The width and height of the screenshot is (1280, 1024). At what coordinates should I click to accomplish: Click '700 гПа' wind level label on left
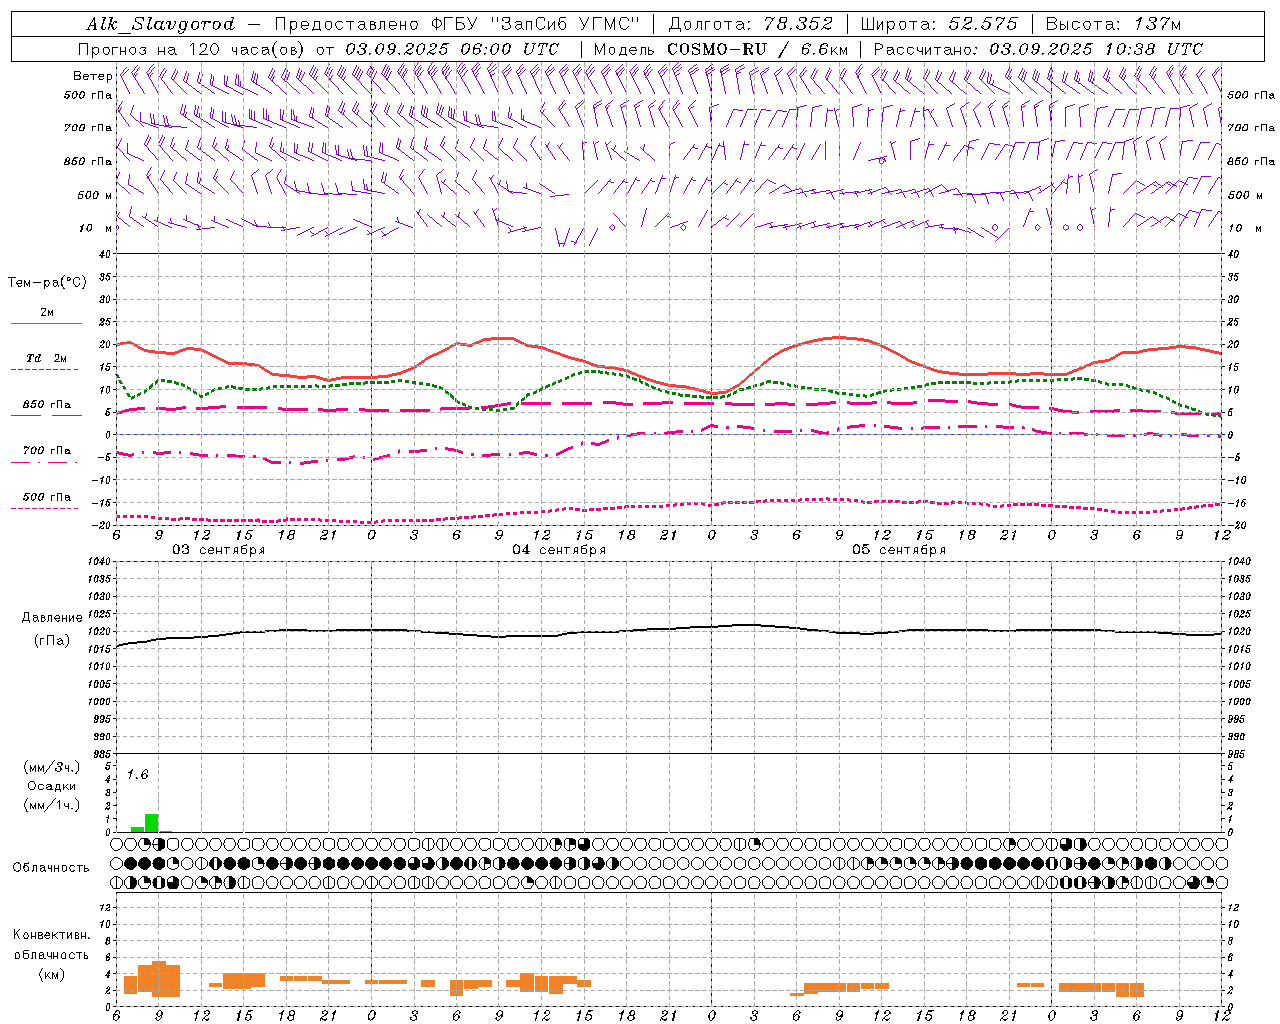[x=88, y=128]
